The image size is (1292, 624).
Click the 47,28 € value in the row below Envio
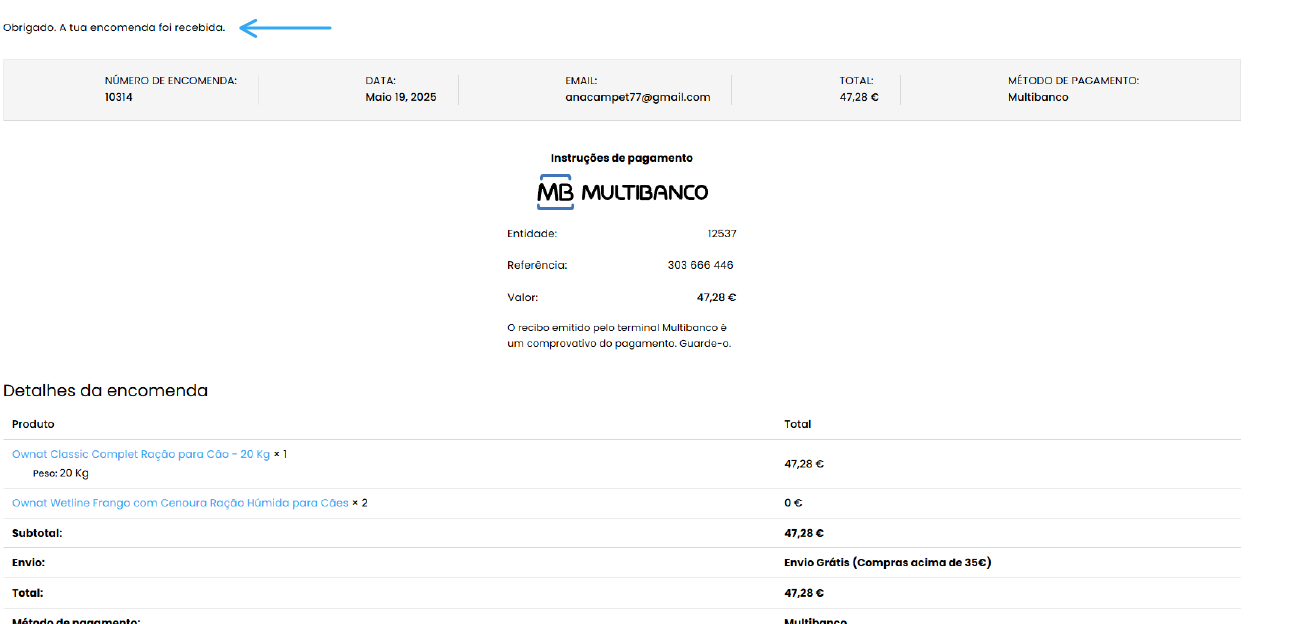[x=804, y=593]
